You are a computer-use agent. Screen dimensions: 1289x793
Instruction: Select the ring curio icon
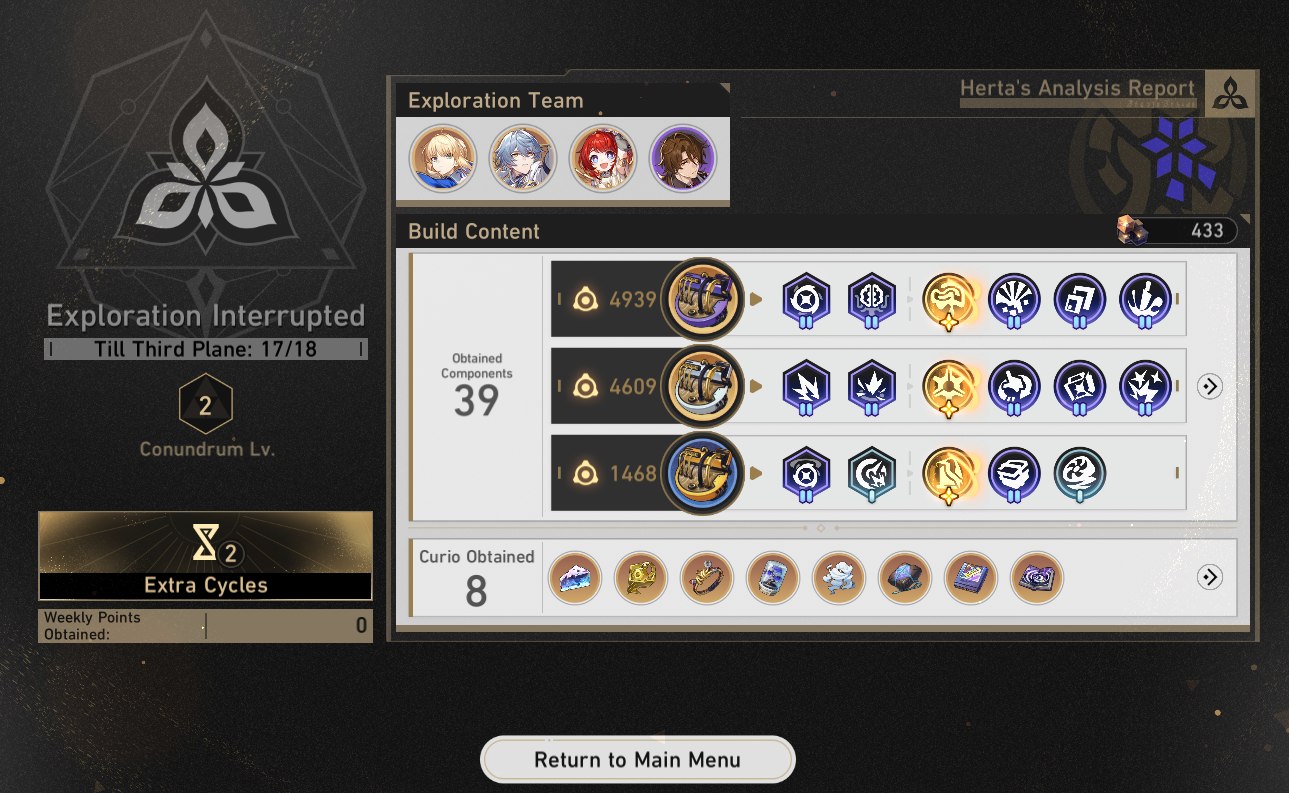(x=707, y=578)
